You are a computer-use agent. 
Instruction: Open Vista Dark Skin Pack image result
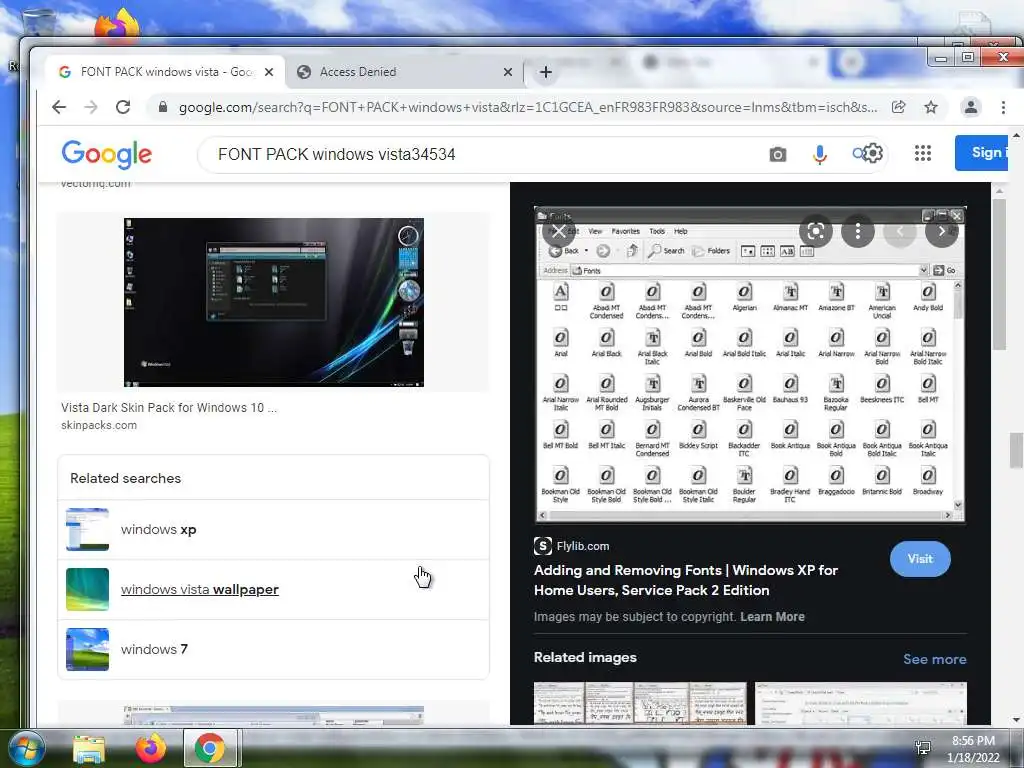click(x=274, y=302)
